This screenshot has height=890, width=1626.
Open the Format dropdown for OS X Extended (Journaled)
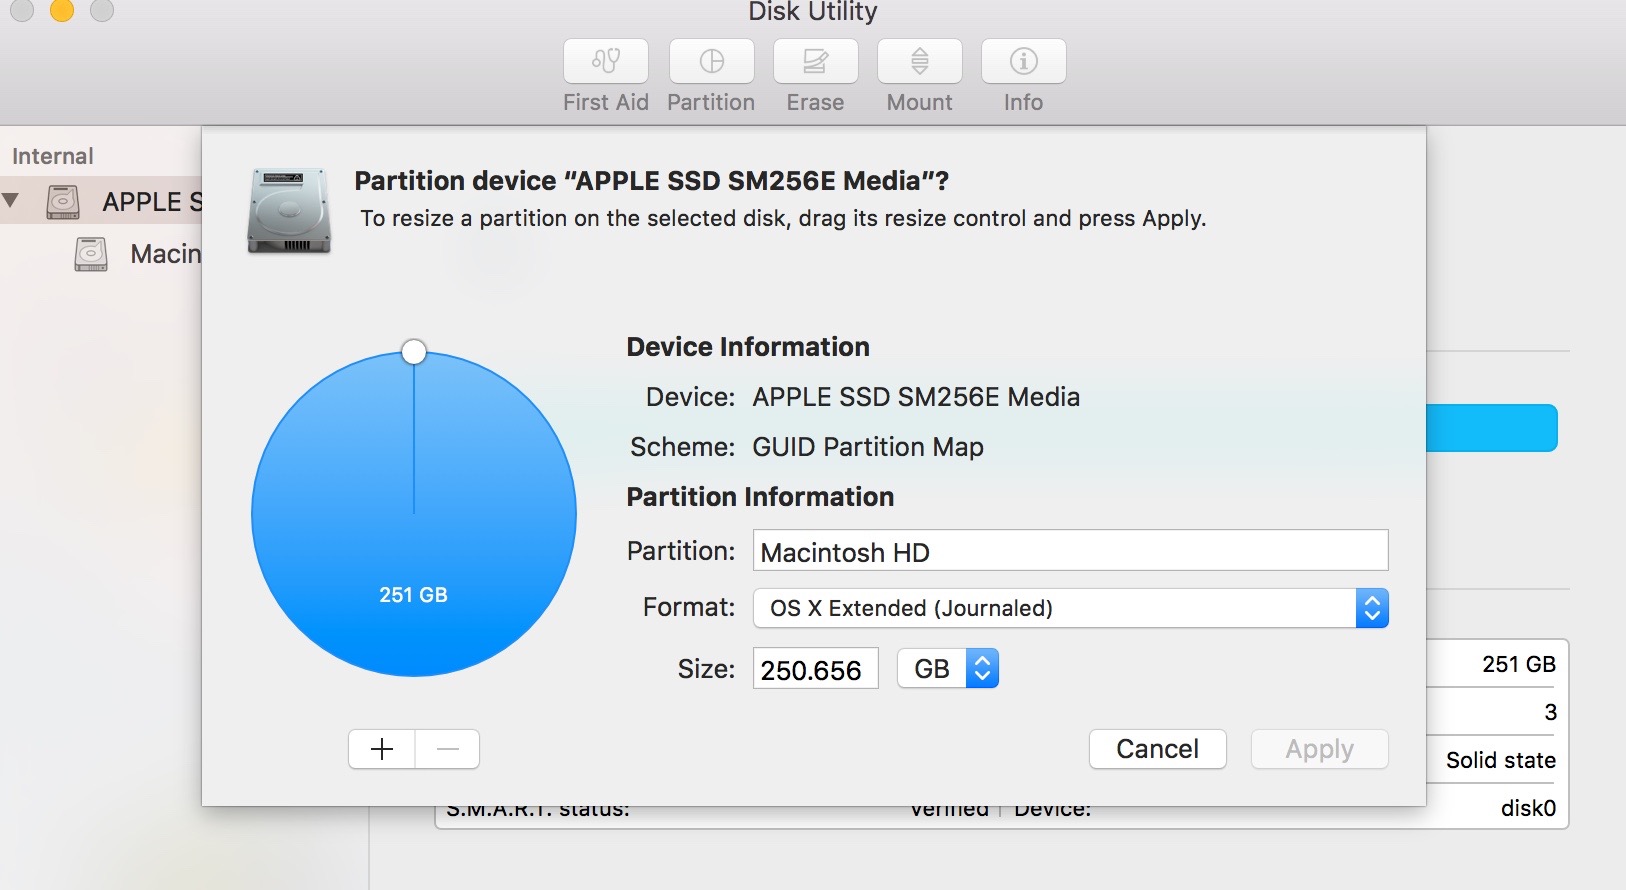(1070, 608)
